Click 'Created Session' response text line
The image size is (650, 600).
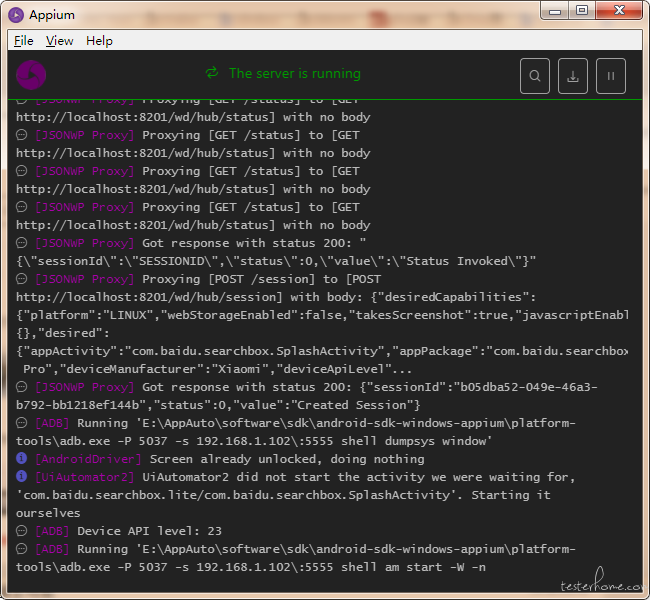click(x=218, y=405)
